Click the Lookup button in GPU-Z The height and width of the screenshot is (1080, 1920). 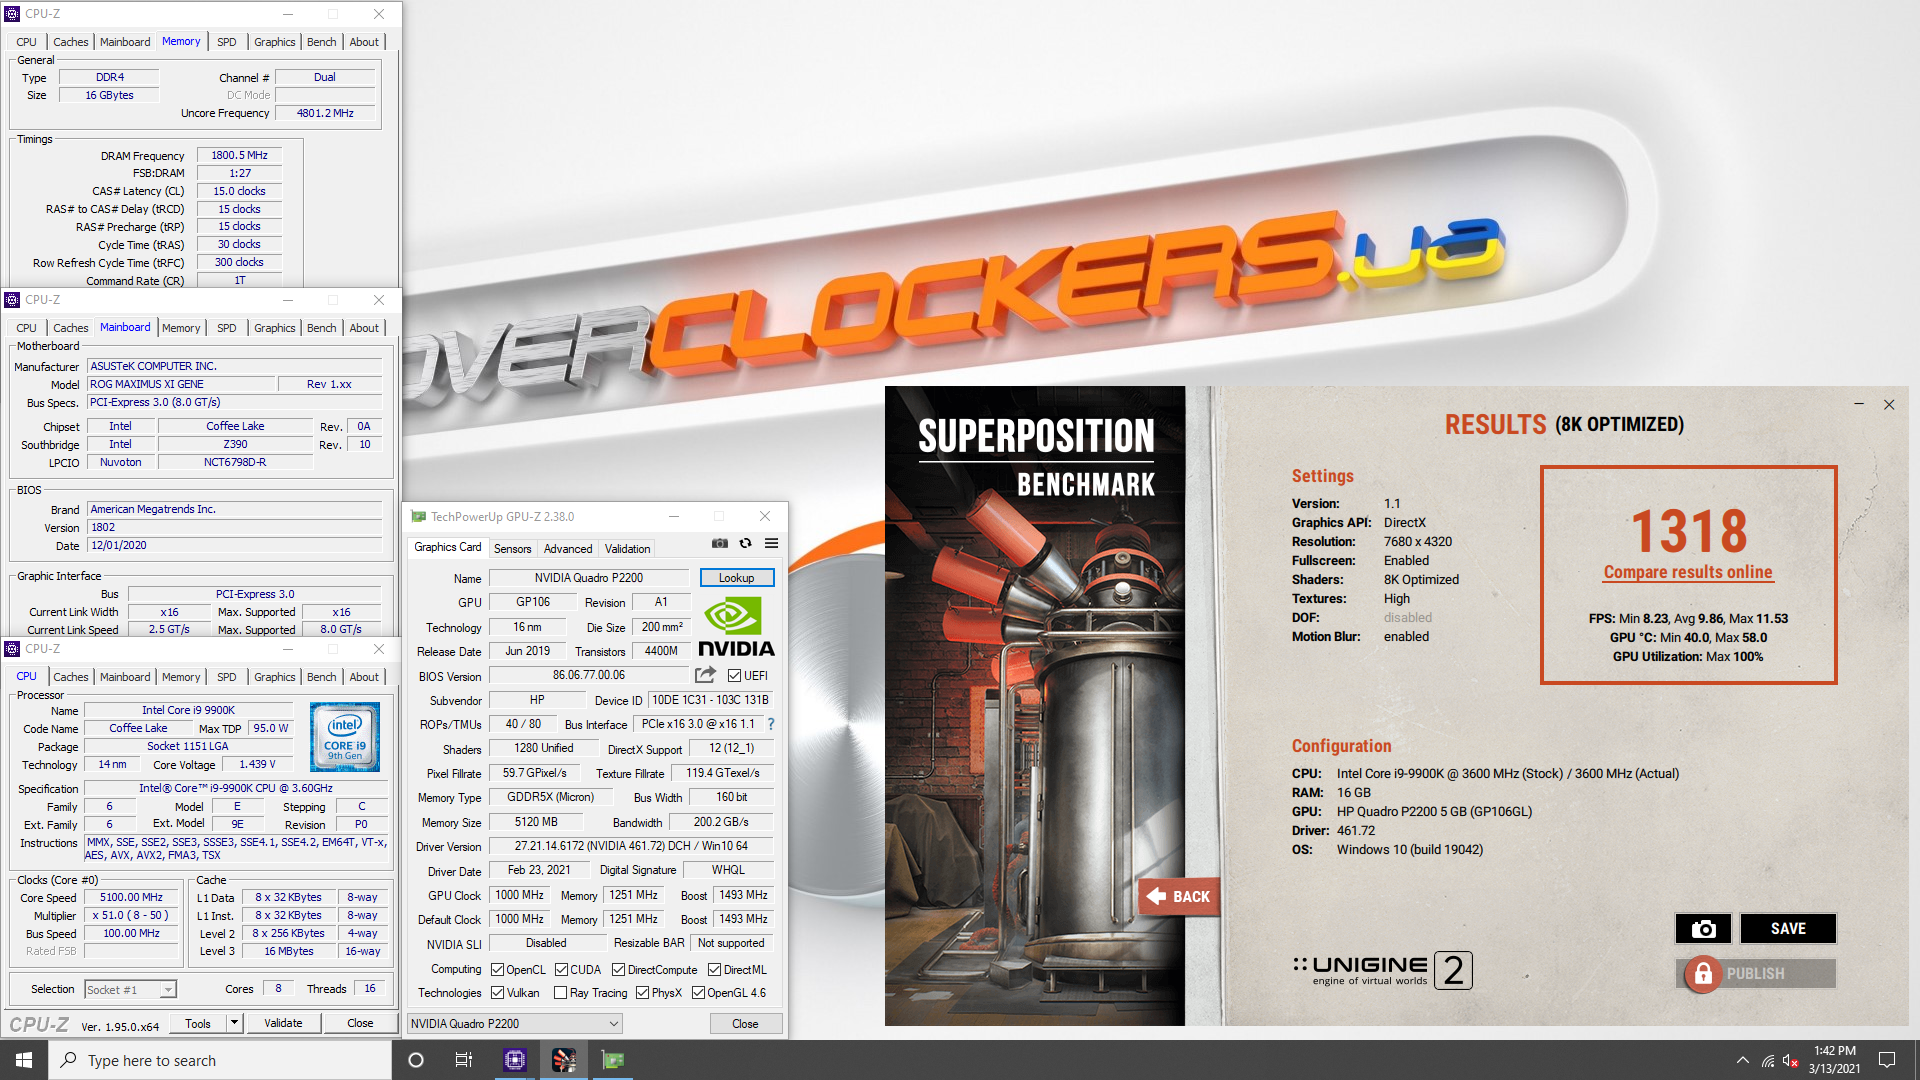[x=736, y=577]
